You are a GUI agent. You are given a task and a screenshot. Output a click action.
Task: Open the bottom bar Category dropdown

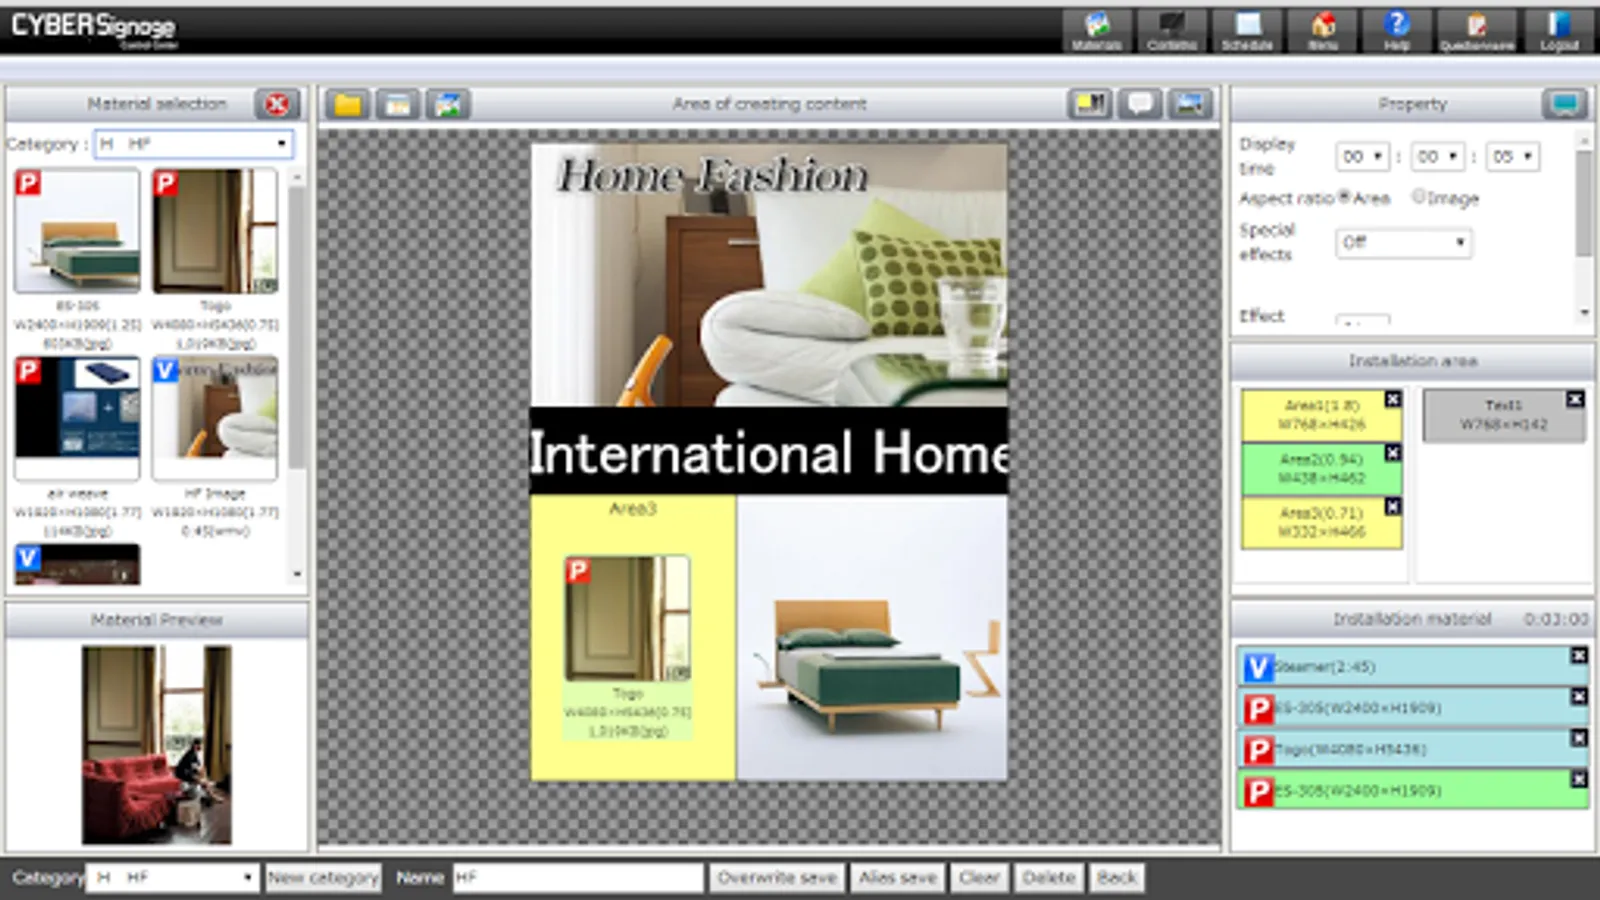tap(172, 878)
